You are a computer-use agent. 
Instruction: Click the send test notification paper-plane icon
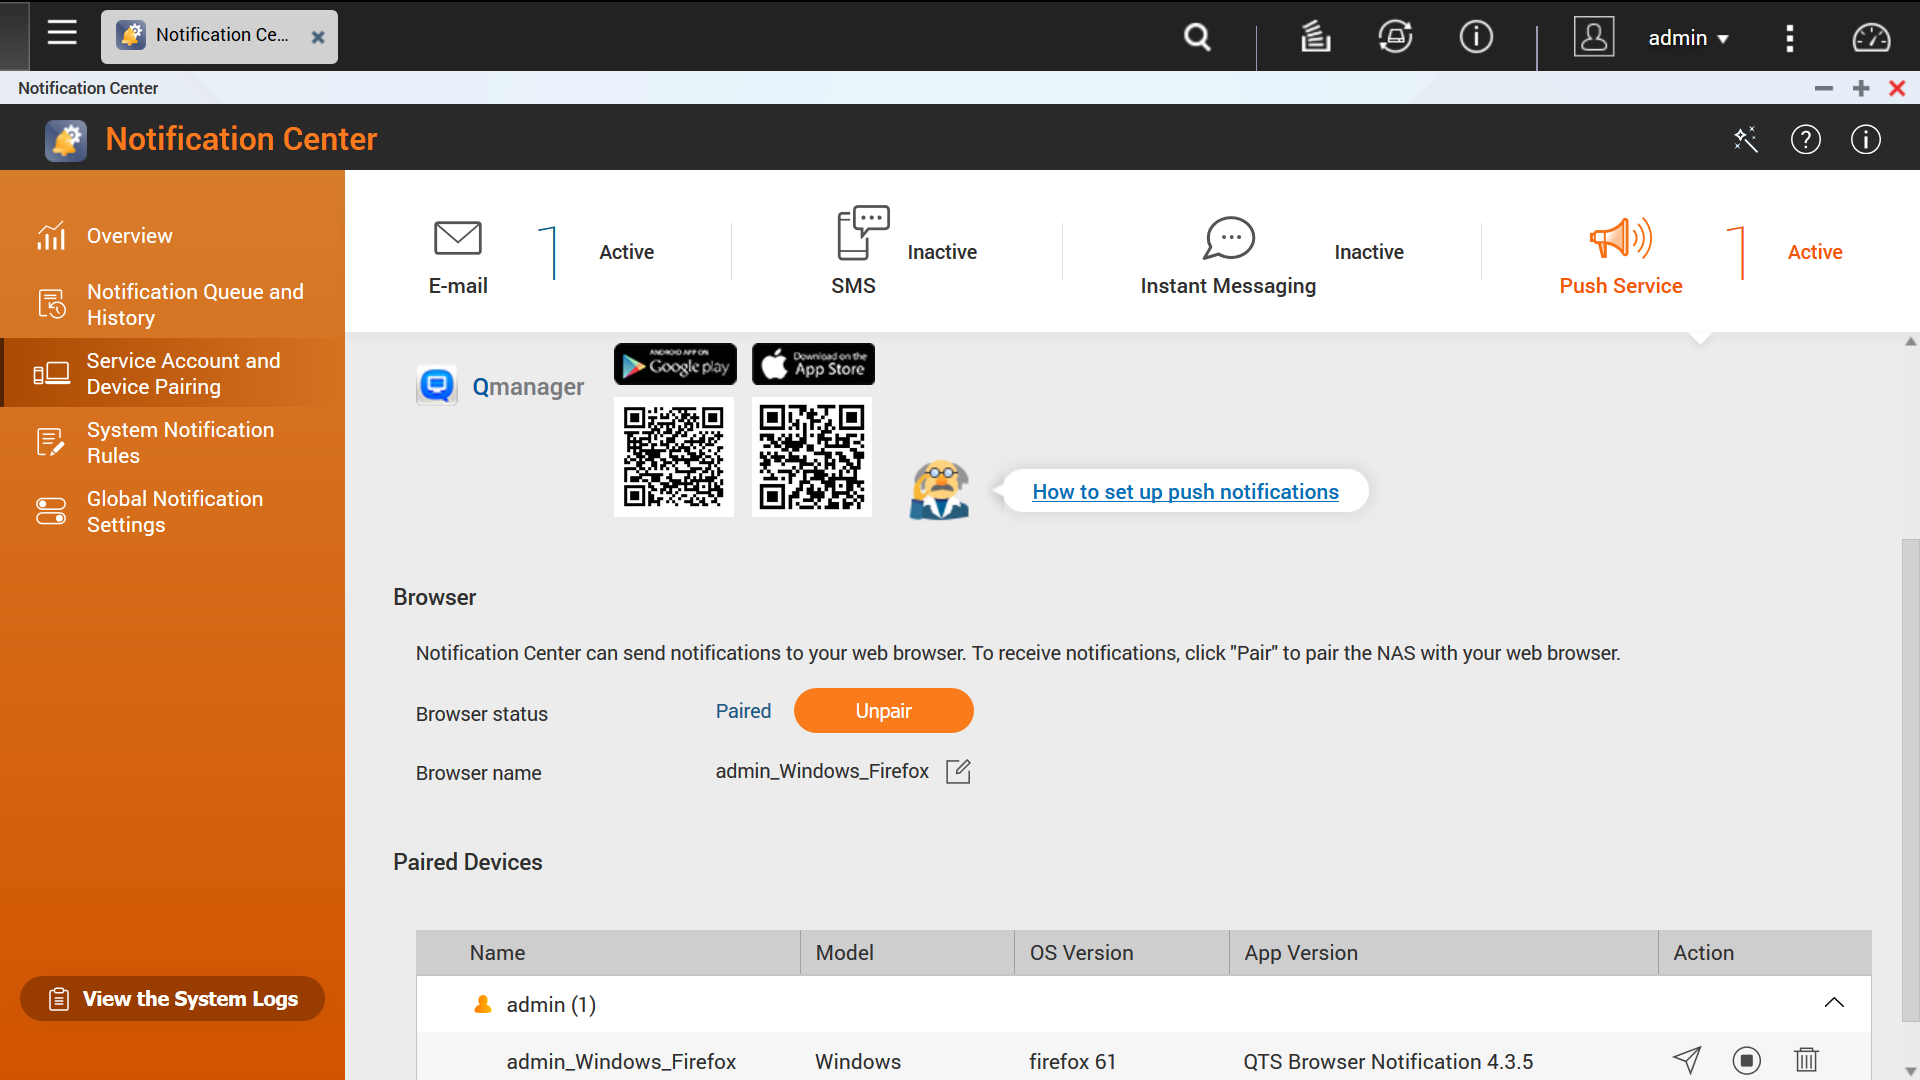click(1687, 1060)
